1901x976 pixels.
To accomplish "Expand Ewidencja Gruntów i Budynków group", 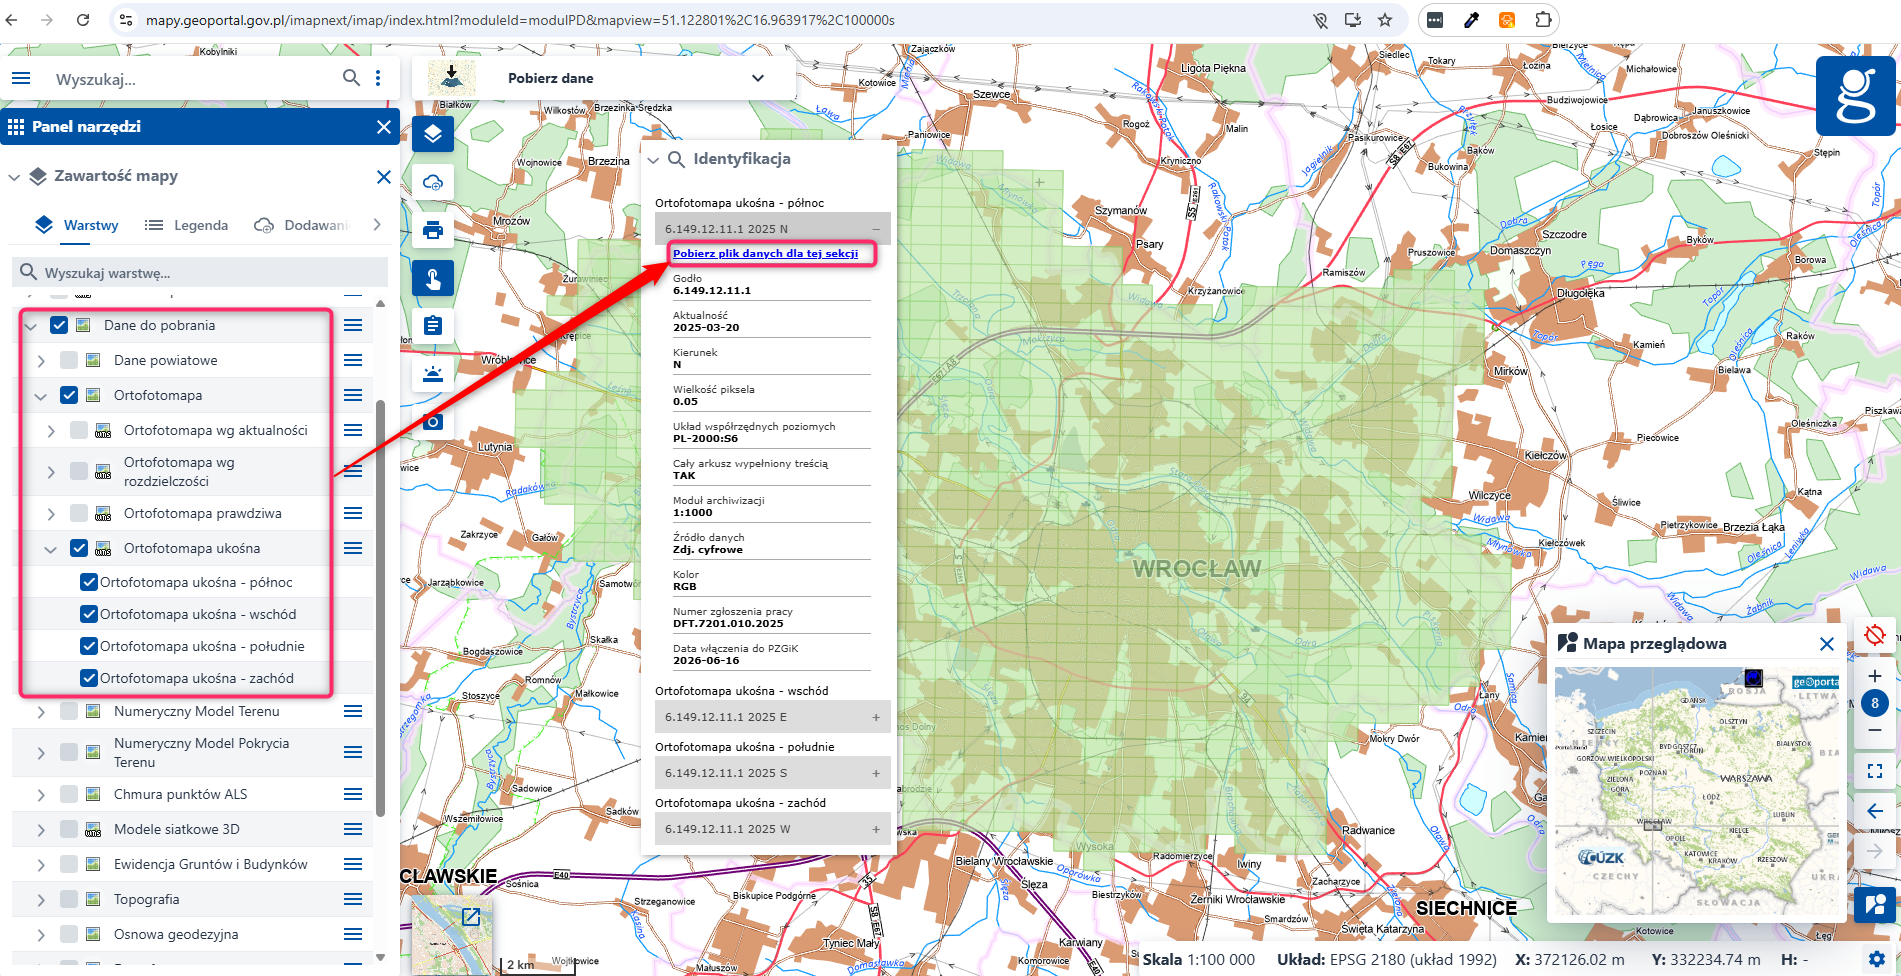I will (41, 865).
